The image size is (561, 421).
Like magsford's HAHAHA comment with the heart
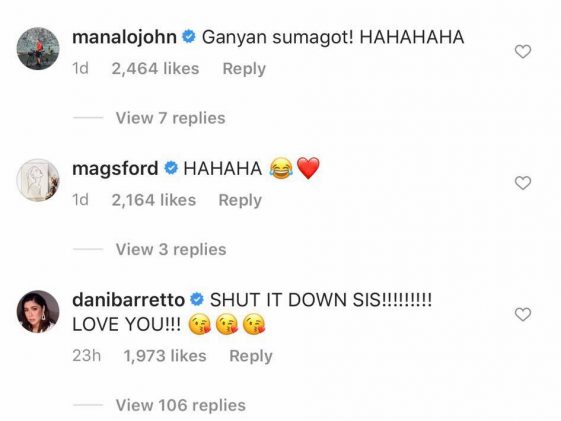[x=523, y=183]
